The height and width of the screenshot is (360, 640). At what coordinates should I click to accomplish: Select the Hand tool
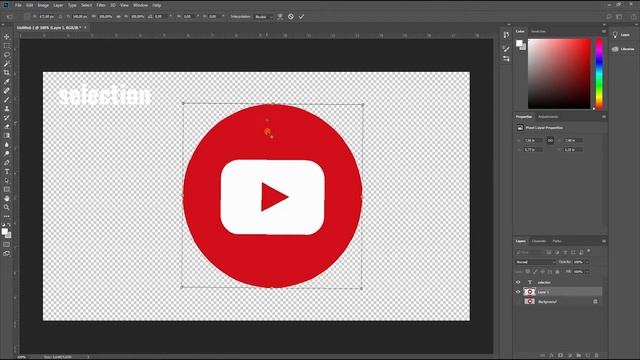(7, 198)
